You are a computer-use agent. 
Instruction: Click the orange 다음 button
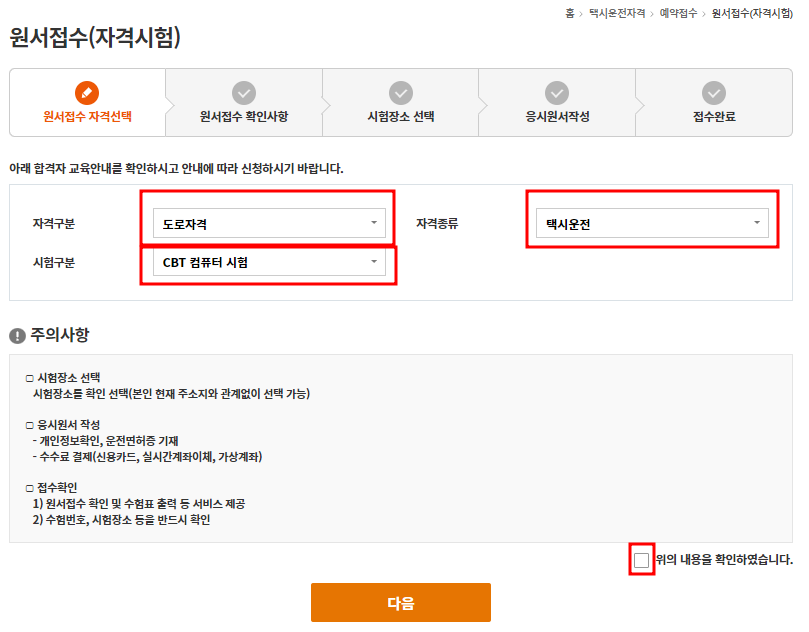[x=401, y=603]
